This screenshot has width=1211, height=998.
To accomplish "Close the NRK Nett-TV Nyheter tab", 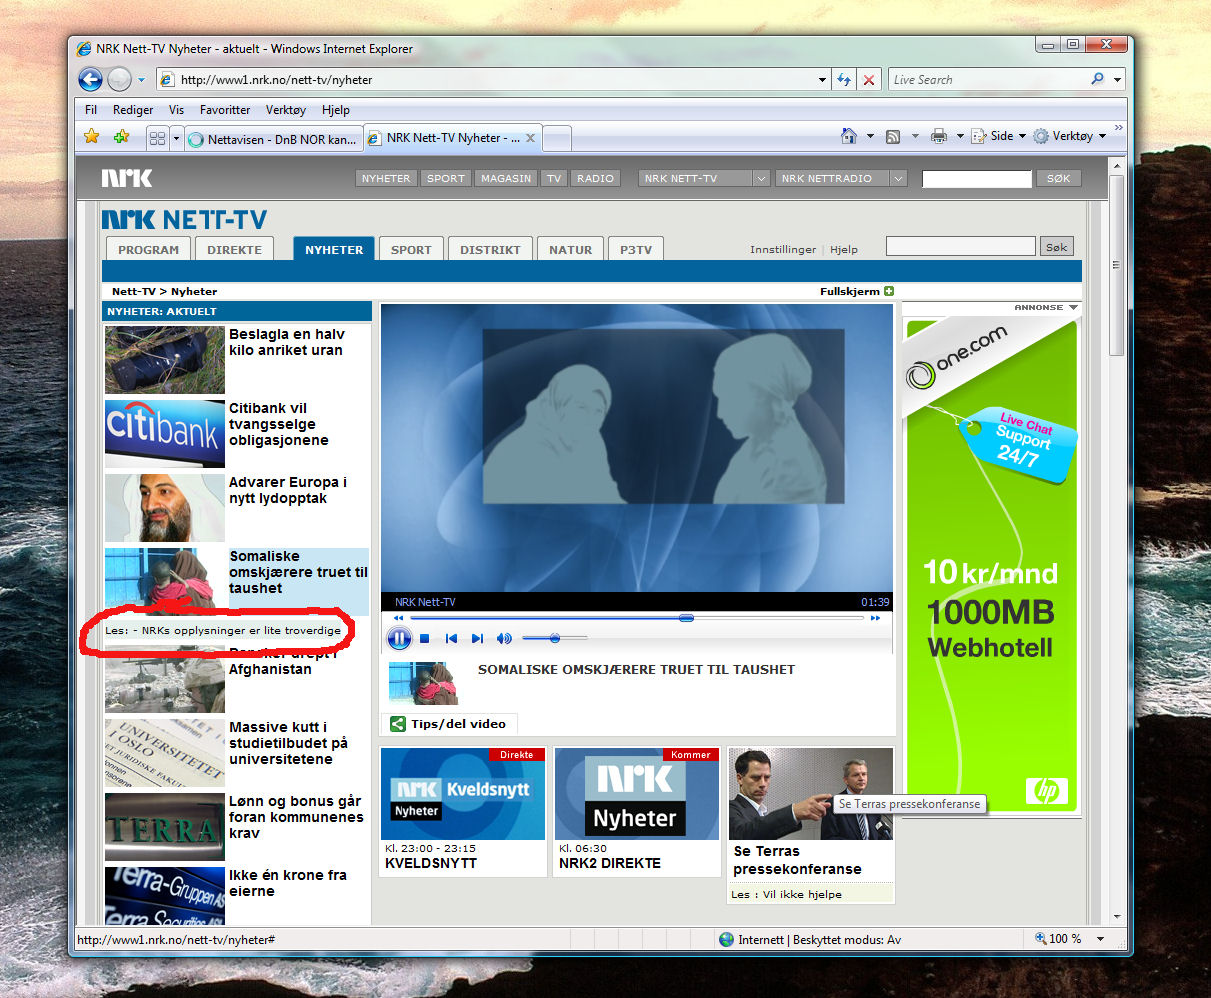I will [530, 138].
